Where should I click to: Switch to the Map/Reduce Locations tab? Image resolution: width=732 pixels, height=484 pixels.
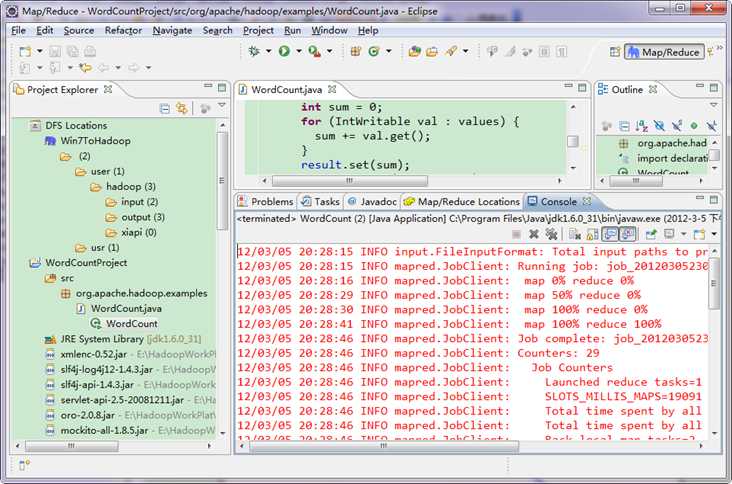coord(461,202)
